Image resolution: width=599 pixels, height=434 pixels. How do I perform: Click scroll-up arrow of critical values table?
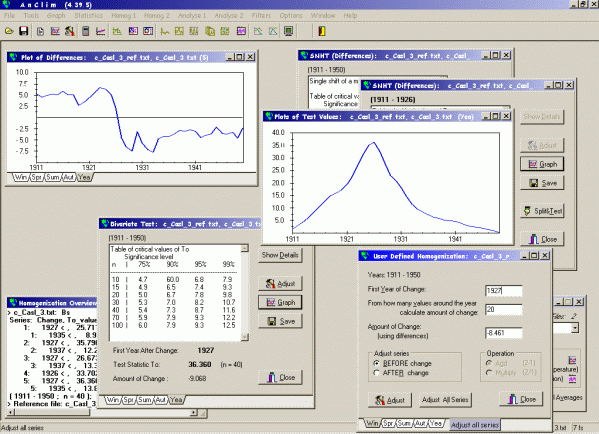[245, 249]
